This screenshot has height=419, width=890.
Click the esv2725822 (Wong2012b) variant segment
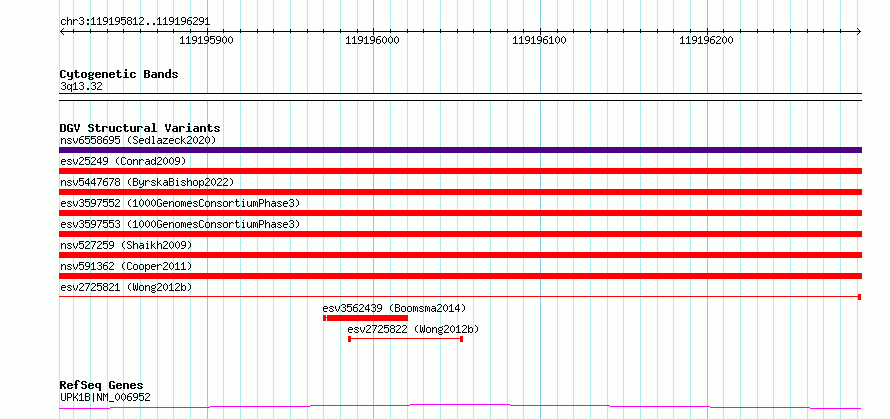405,339
